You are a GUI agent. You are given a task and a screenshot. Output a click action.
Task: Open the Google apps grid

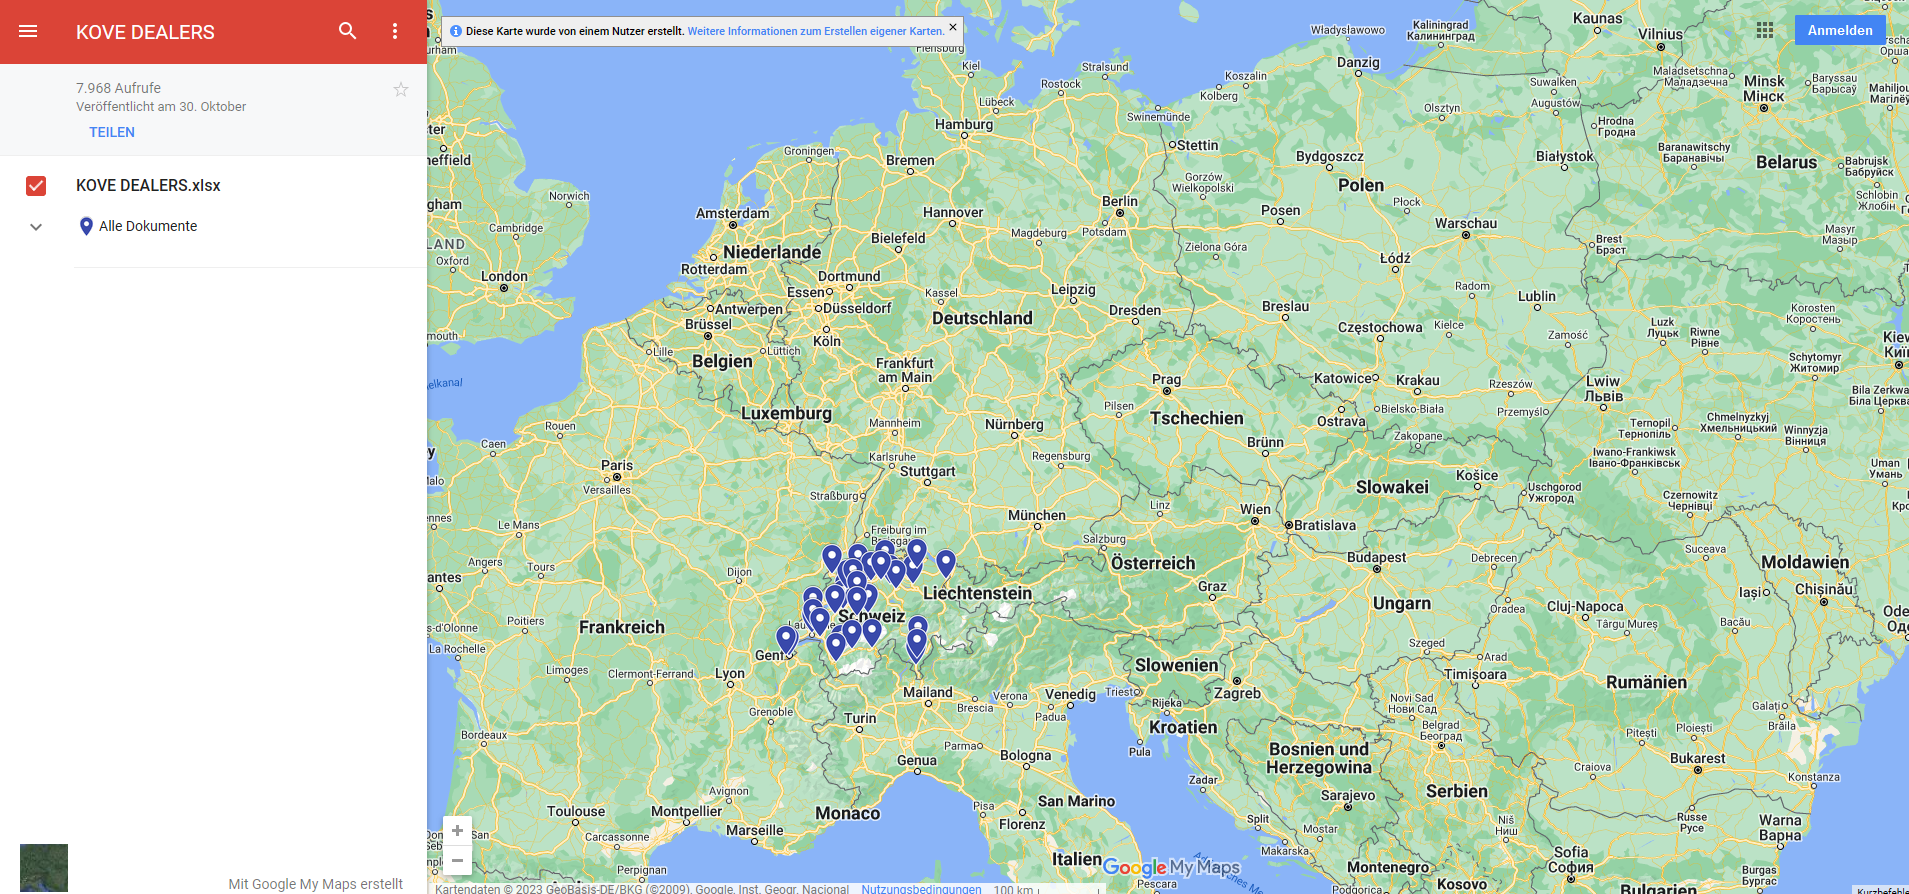1765,30
